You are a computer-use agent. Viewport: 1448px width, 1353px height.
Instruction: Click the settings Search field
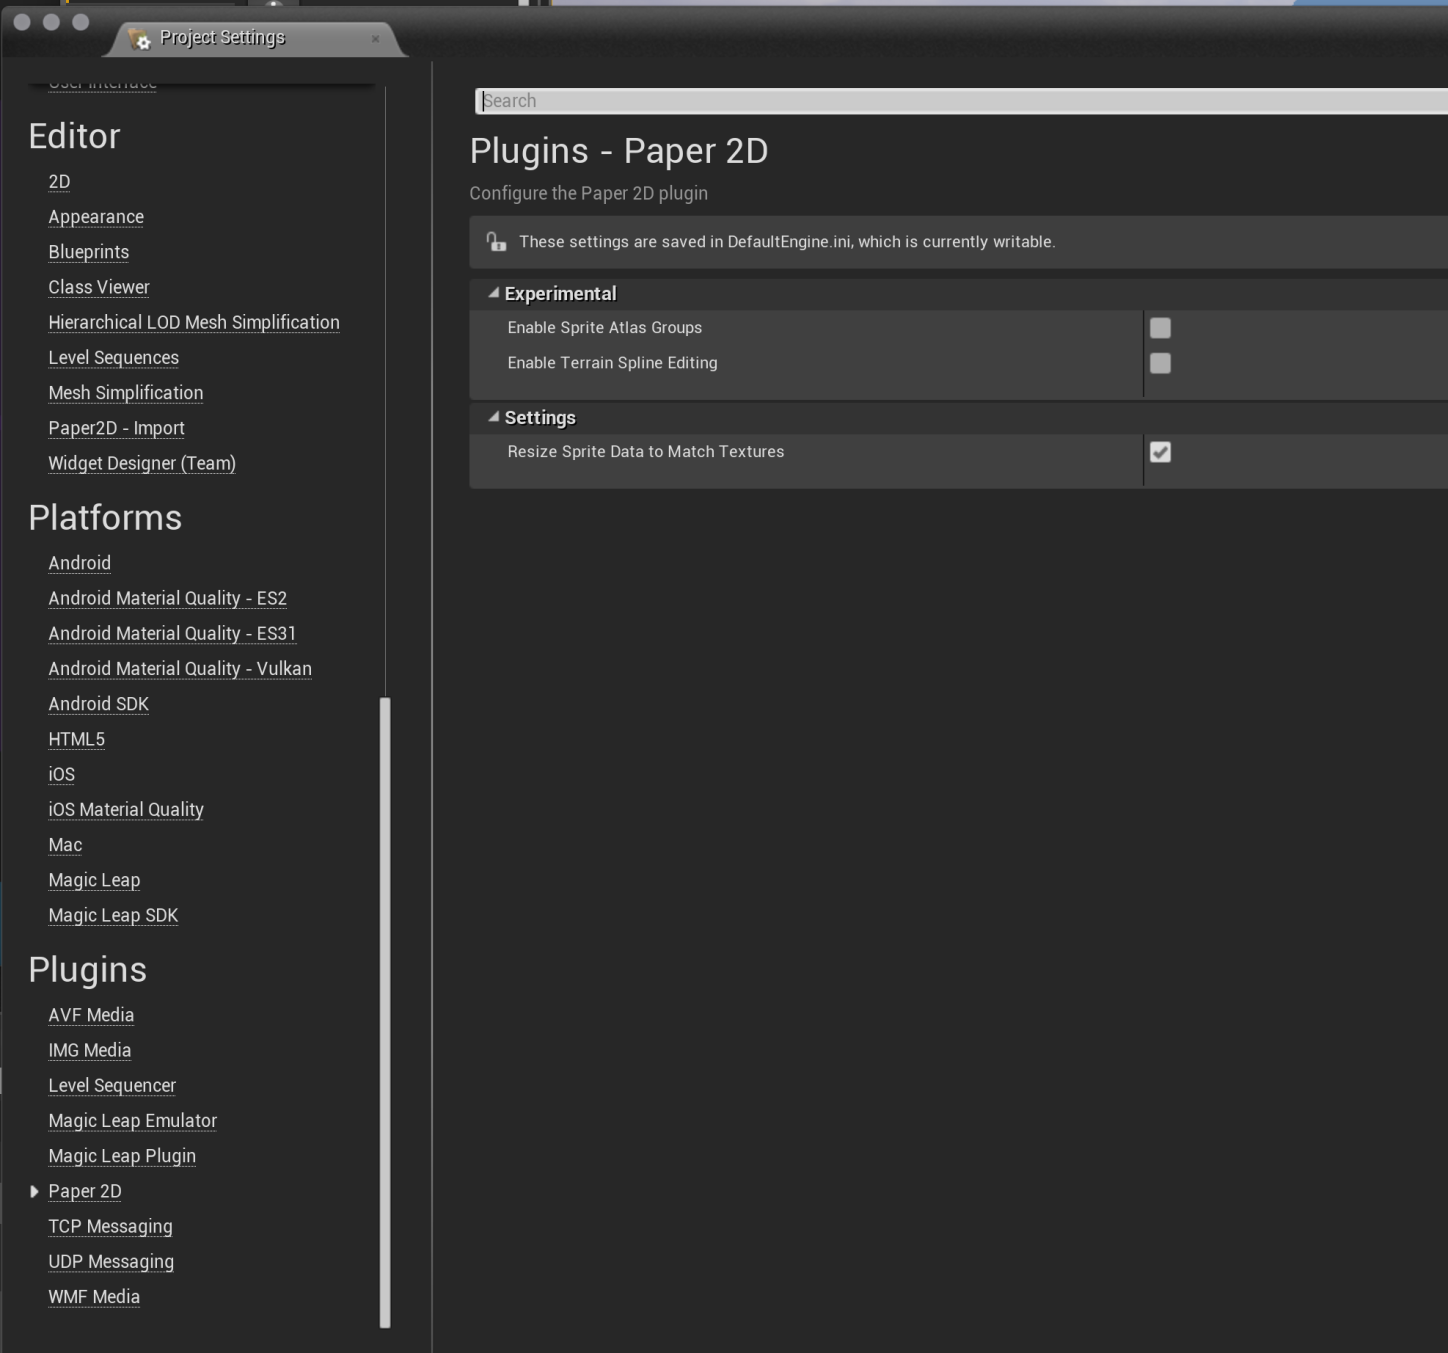click(961, 101)
